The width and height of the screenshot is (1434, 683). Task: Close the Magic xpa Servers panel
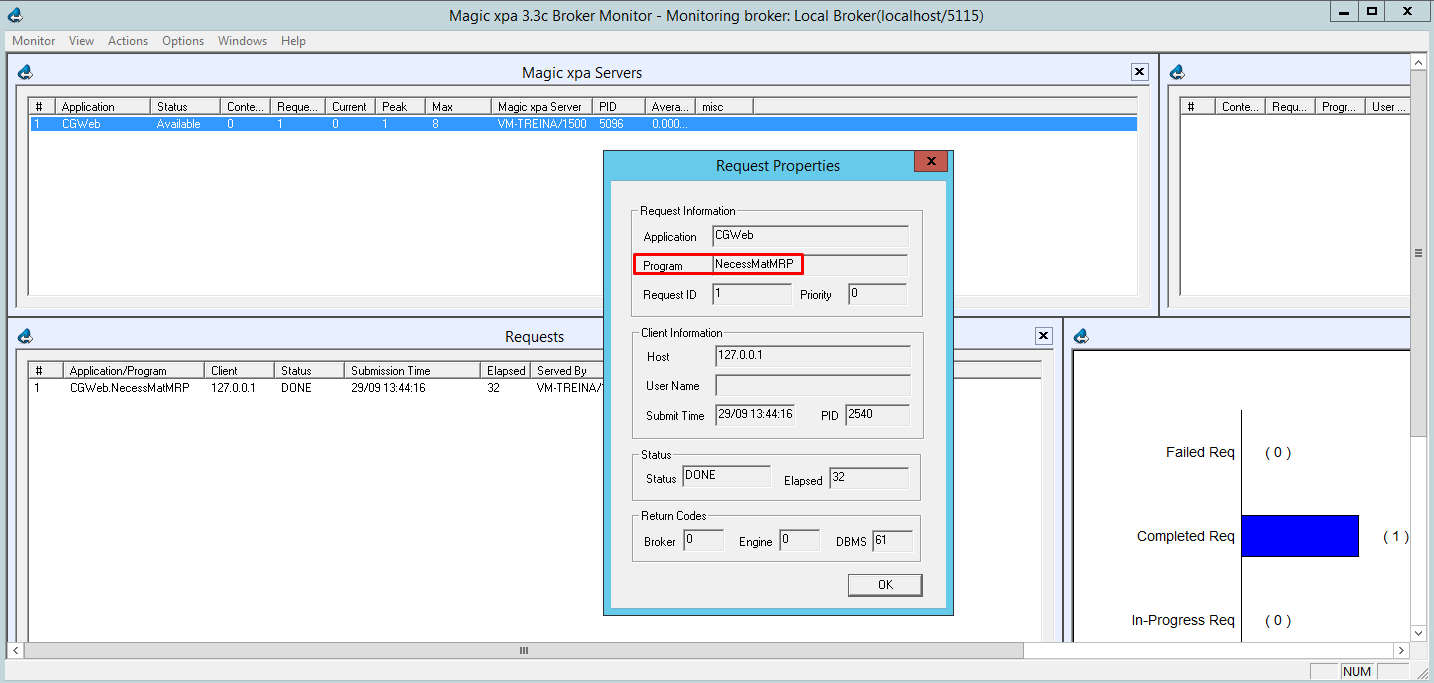(x=1139, y=72)
